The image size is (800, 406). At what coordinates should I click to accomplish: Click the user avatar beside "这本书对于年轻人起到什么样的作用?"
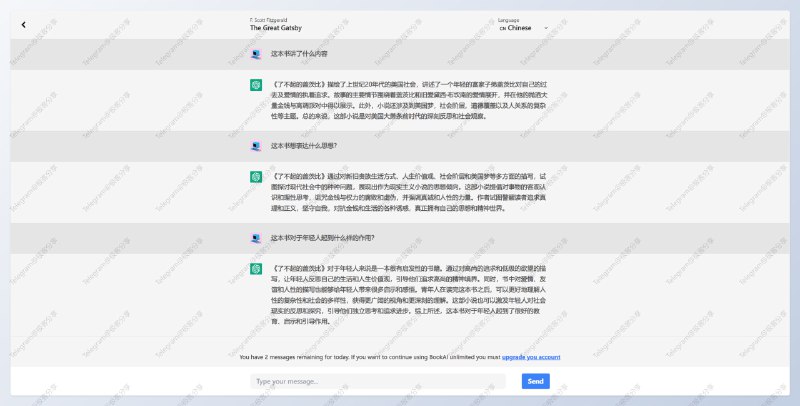[256, 238]
